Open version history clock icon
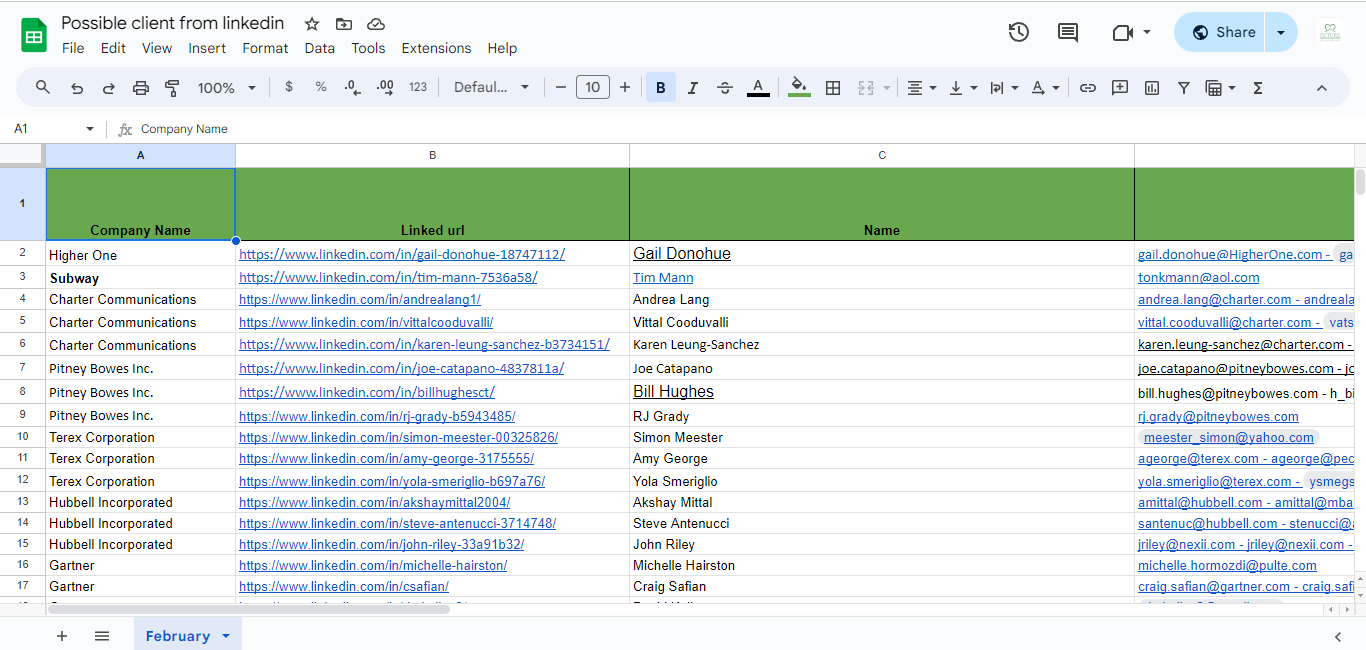 [x=1018, y=32]
